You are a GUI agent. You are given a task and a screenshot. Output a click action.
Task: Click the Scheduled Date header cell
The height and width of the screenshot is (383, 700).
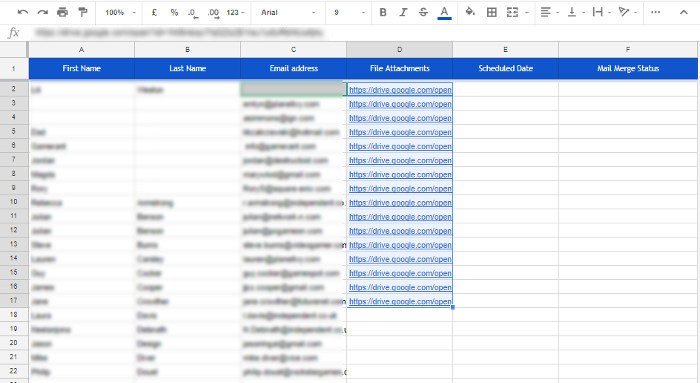click(505, 68)
